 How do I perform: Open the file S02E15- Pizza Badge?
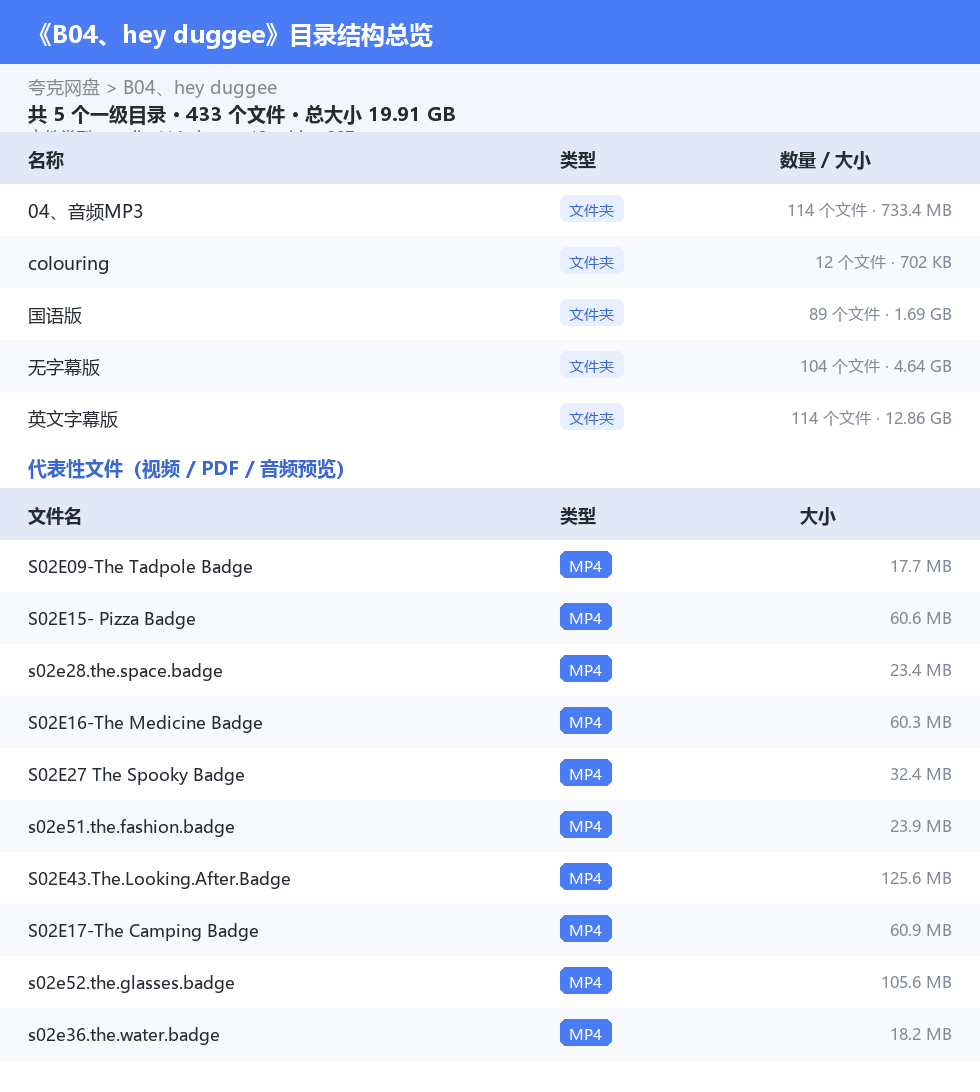(111, 619)
